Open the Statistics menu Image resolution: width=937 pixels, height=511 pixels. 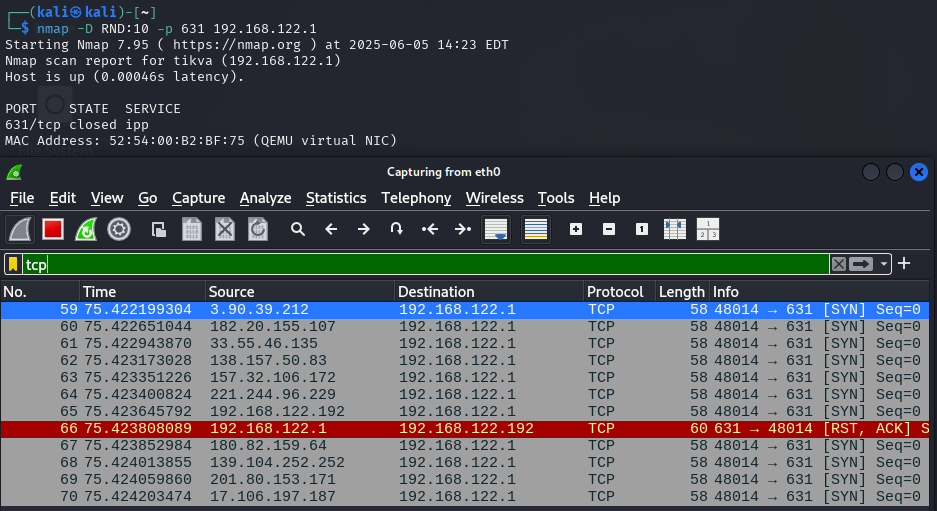tap(336, 198)
